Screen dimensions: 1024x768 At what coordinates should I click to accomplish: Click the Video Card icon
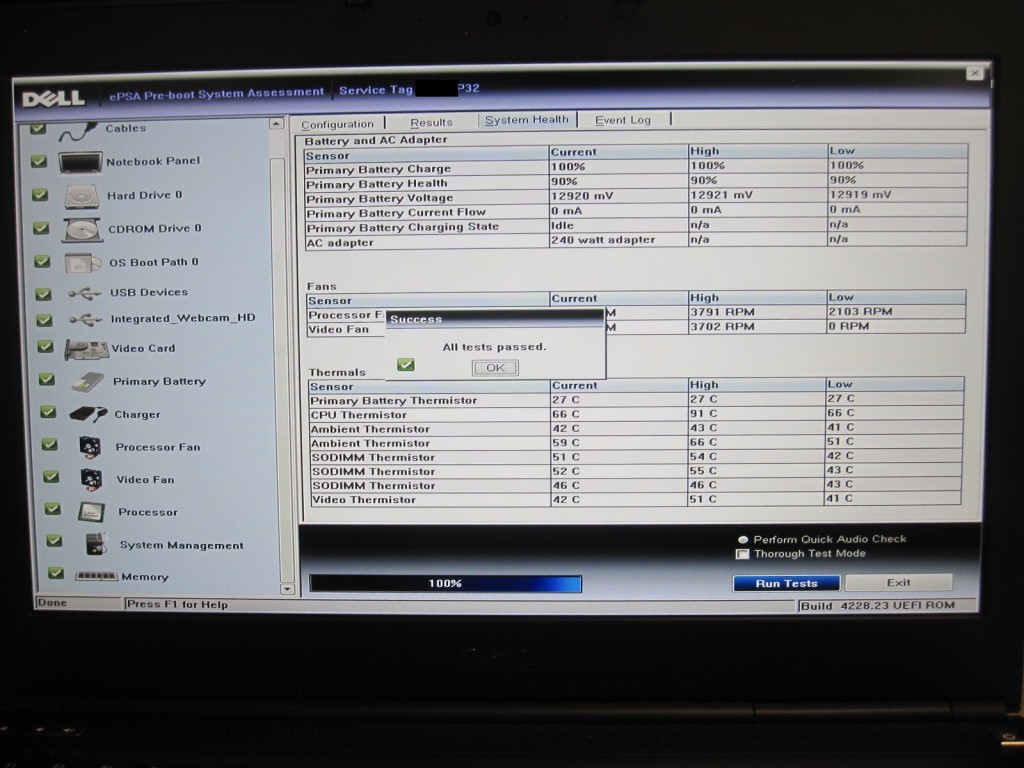(x=86, y=349)
